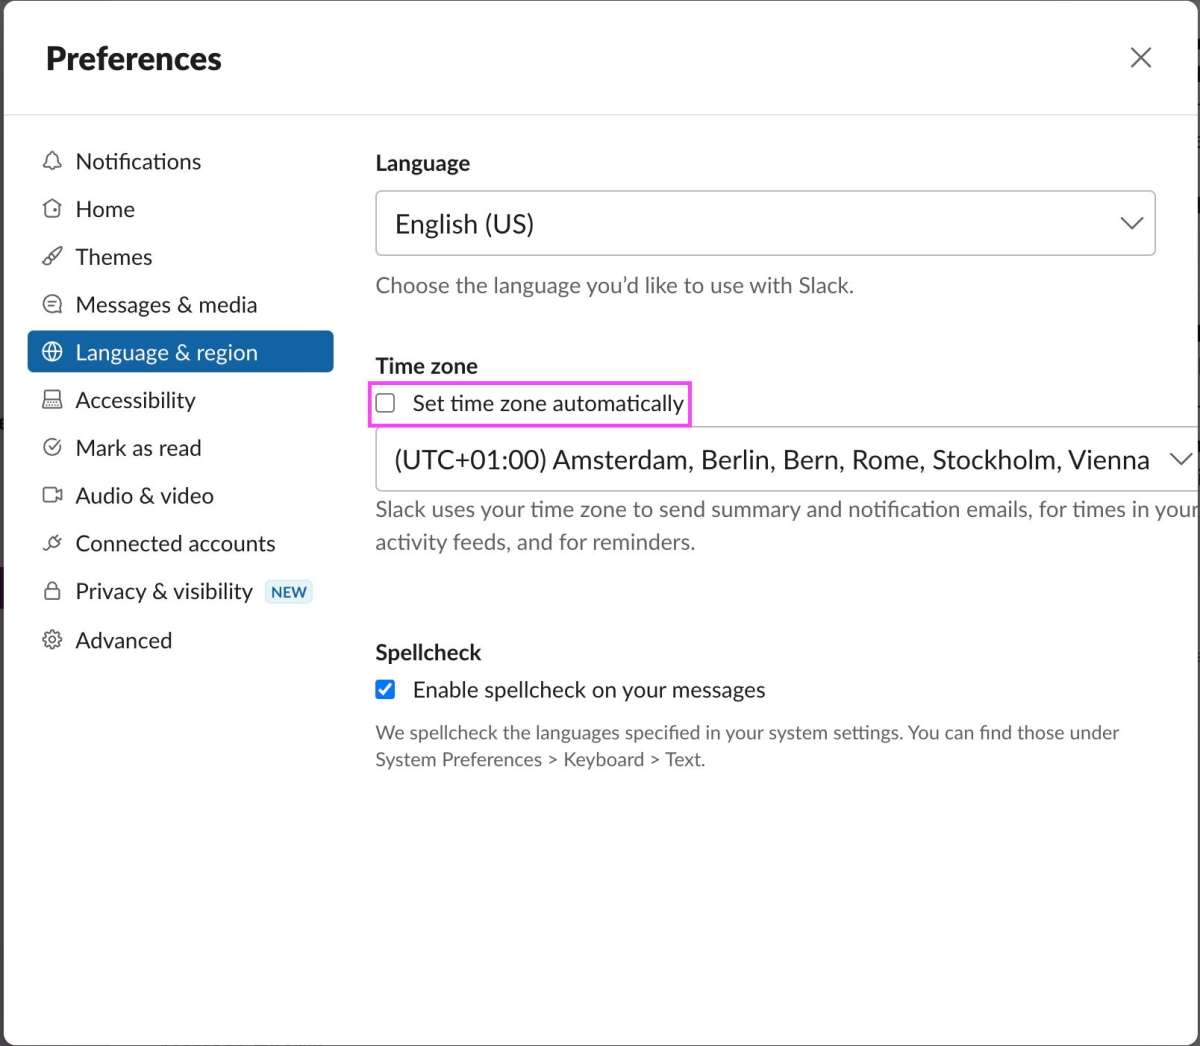Click the Home icon in sidebar
This screenshot has width=1200, height=1046.
[x=52, y=209]
